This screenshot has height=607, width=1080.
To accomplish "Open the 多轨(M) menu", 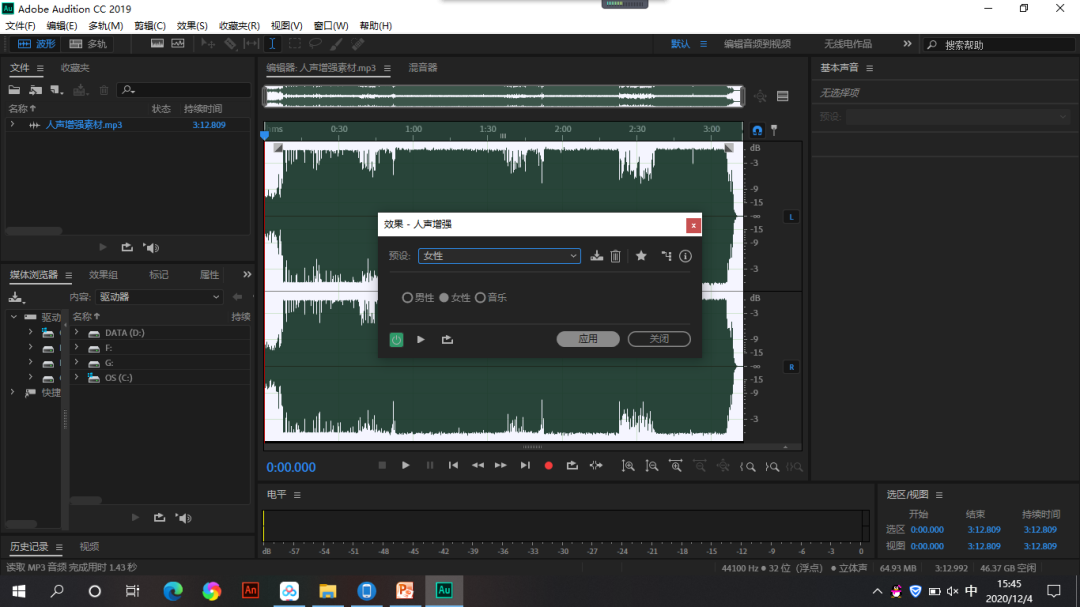I will (x=106, y=25).
